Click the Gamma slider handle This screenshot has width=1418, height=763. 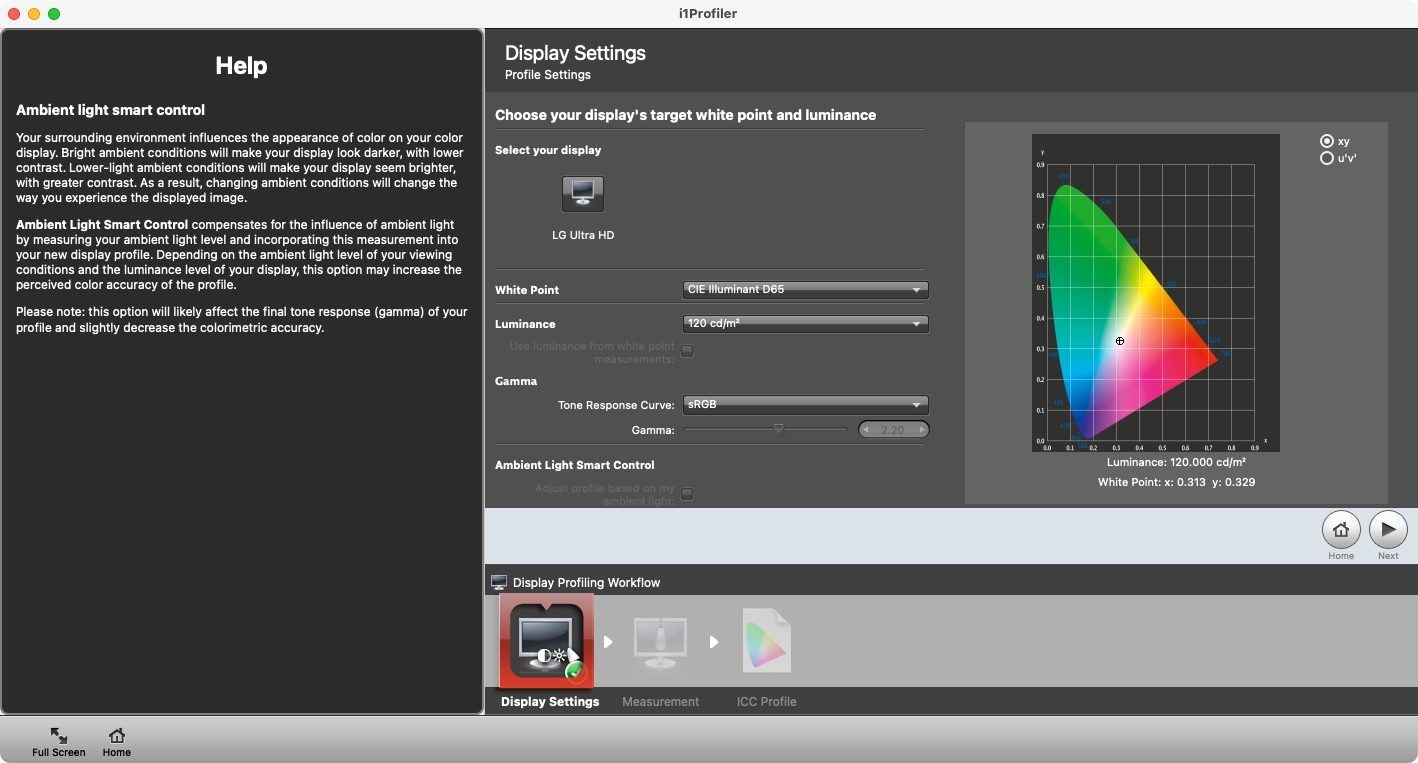click(x=778, y=429)
